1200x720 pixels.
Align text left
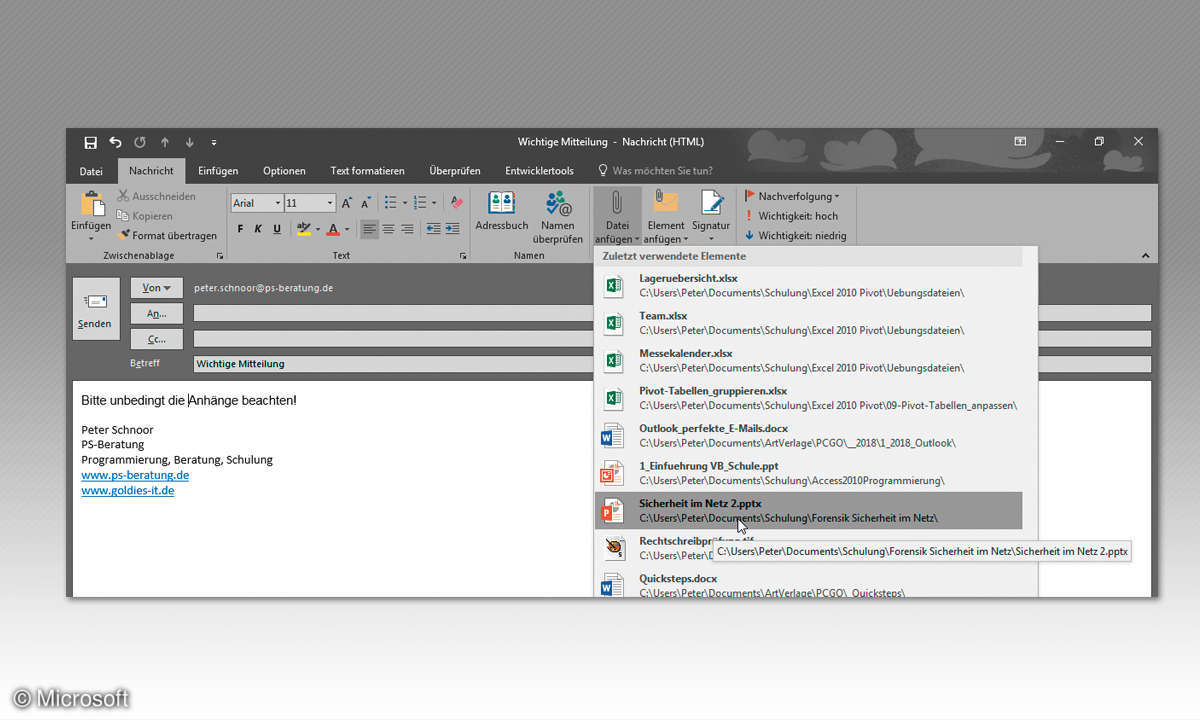[x=370, y=229]
